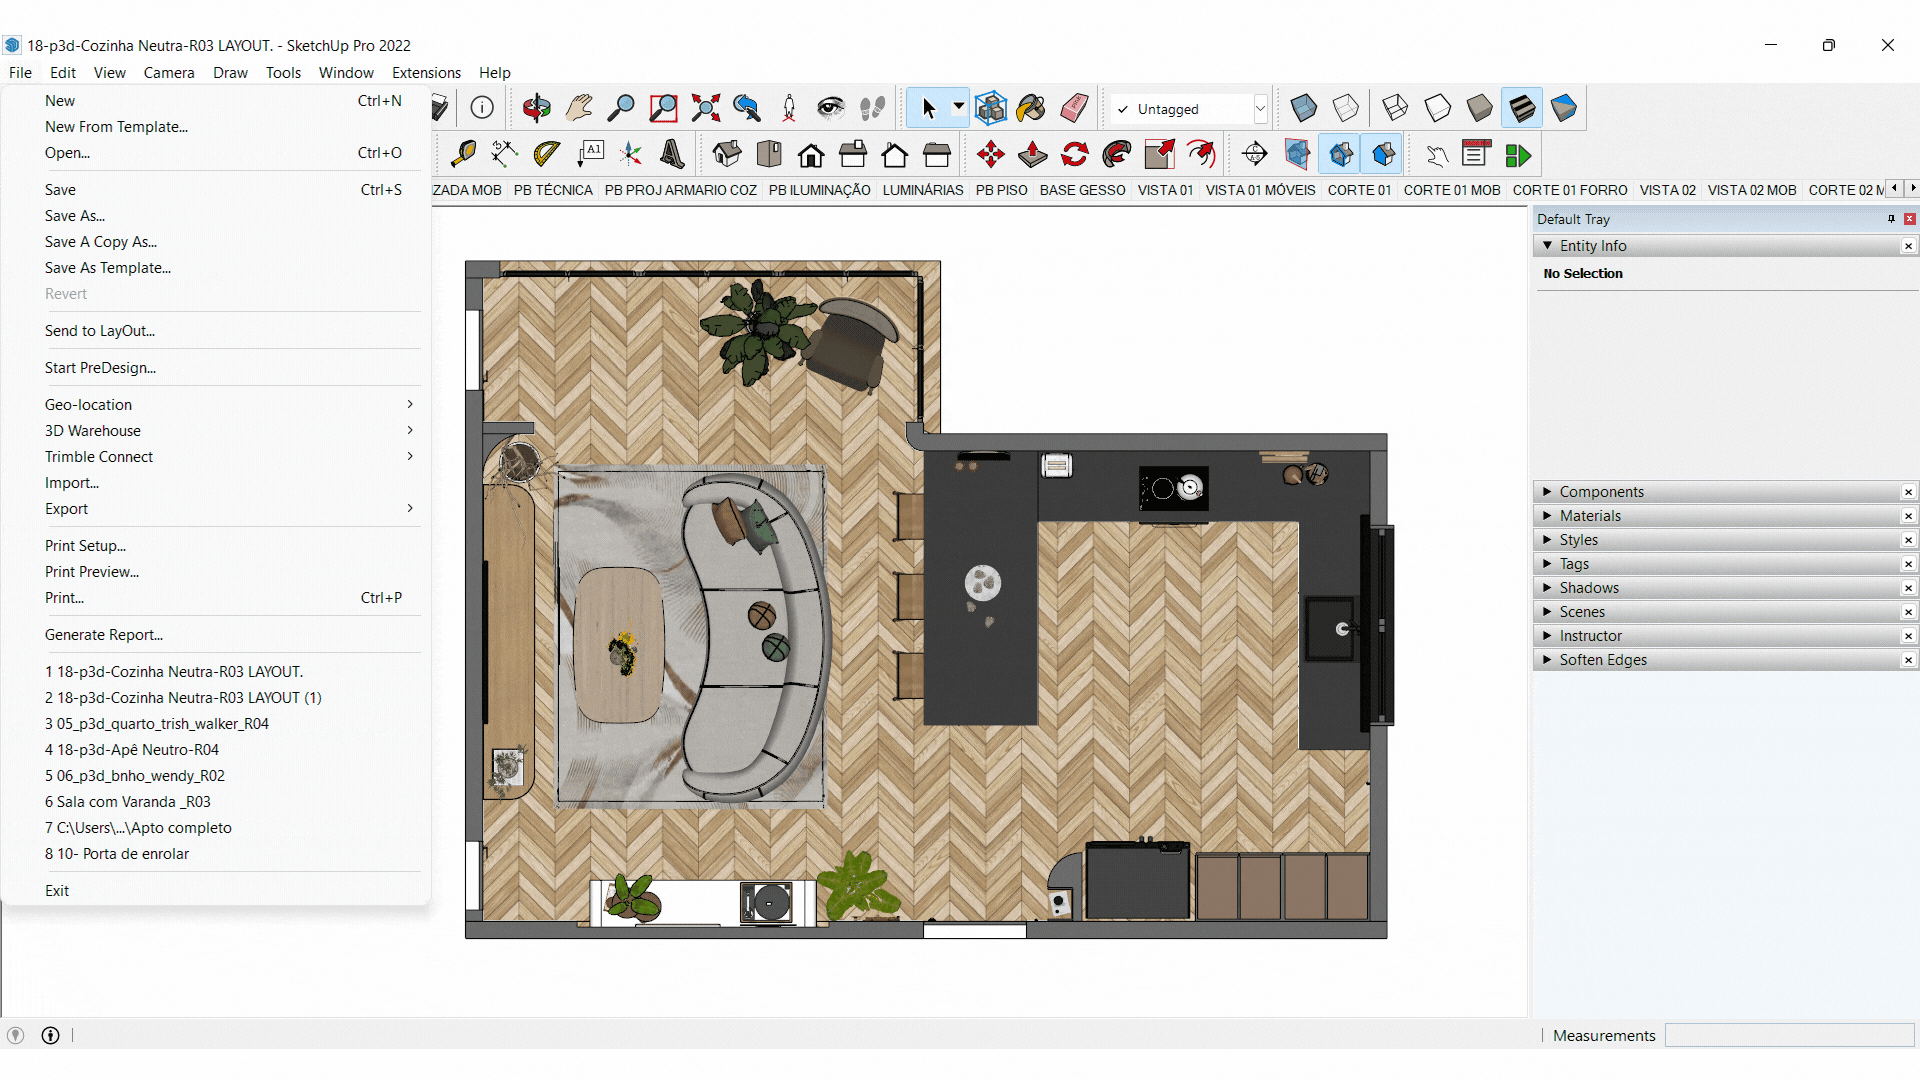Select the Section Plane tool
Image resolution: width=1920 pixels, height=1080 pixels.
[x=1255, y=154]
